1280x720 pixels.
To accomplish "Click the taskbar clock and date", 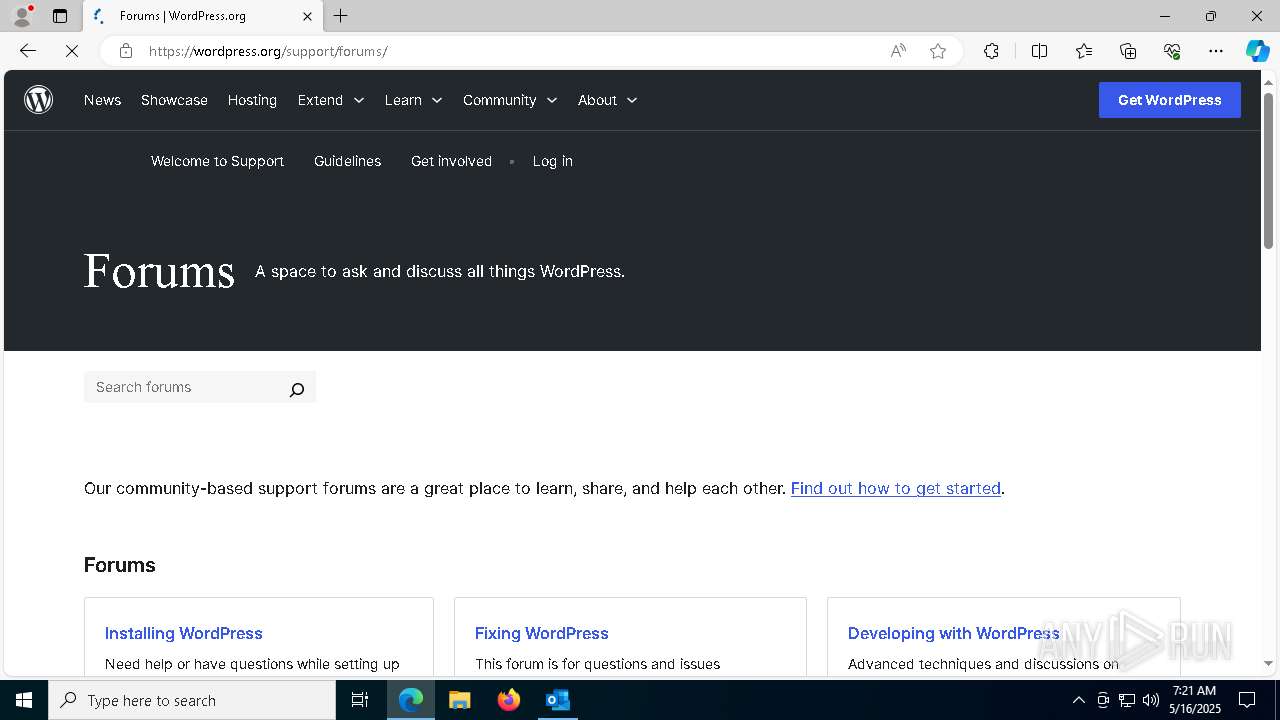I will 1195,700.
